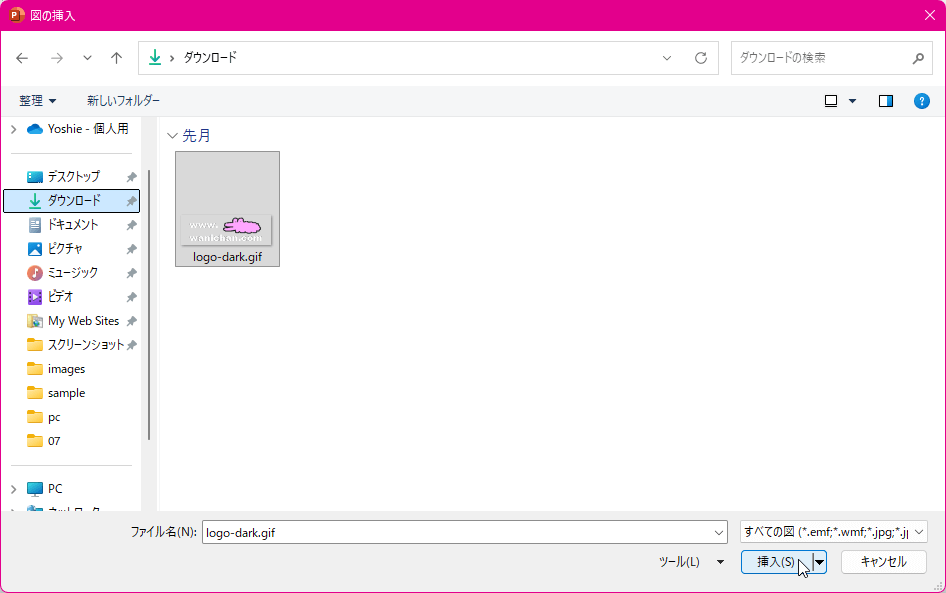
Task: Click the pin icon beside デスクトップ
Action: click(131, 177)
